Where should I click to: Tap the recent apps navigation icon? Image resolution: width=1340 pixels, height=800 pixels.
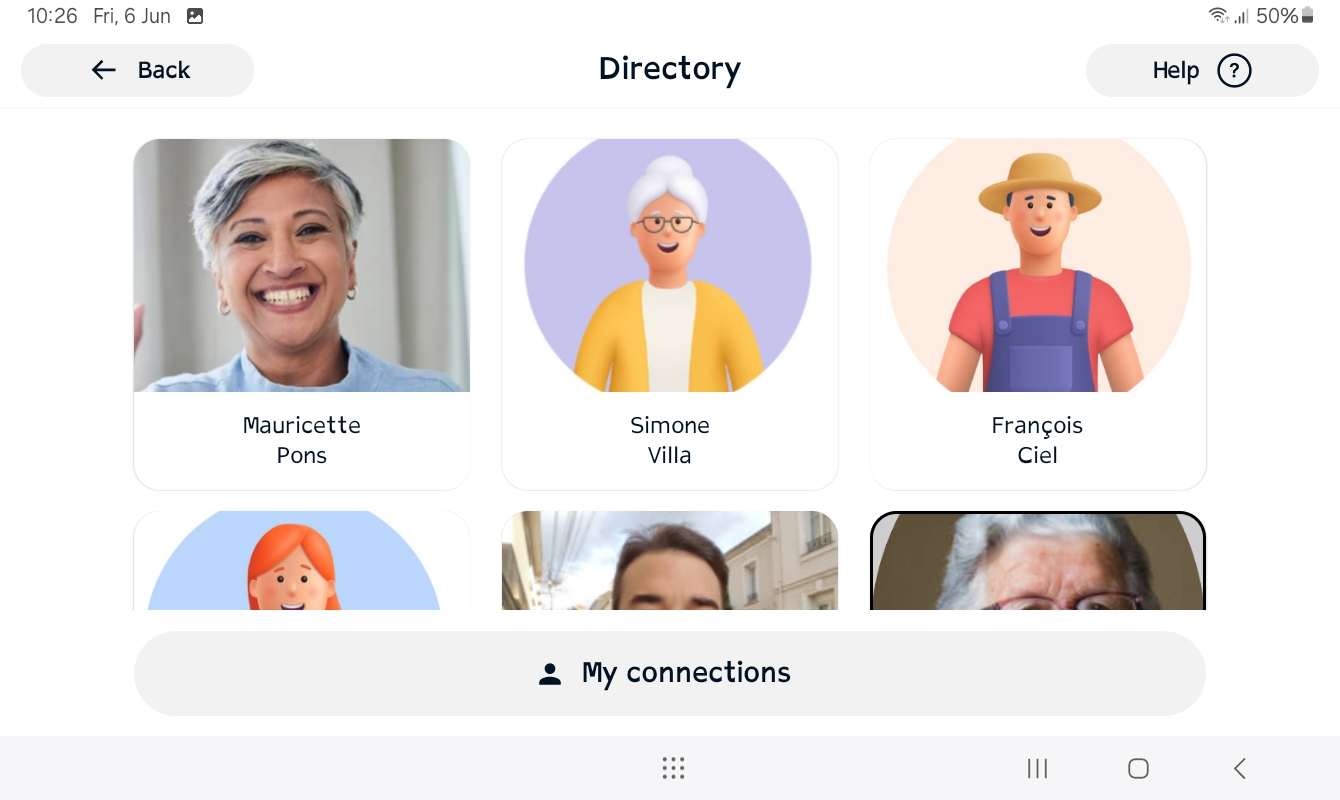[x=1037, y=768]
